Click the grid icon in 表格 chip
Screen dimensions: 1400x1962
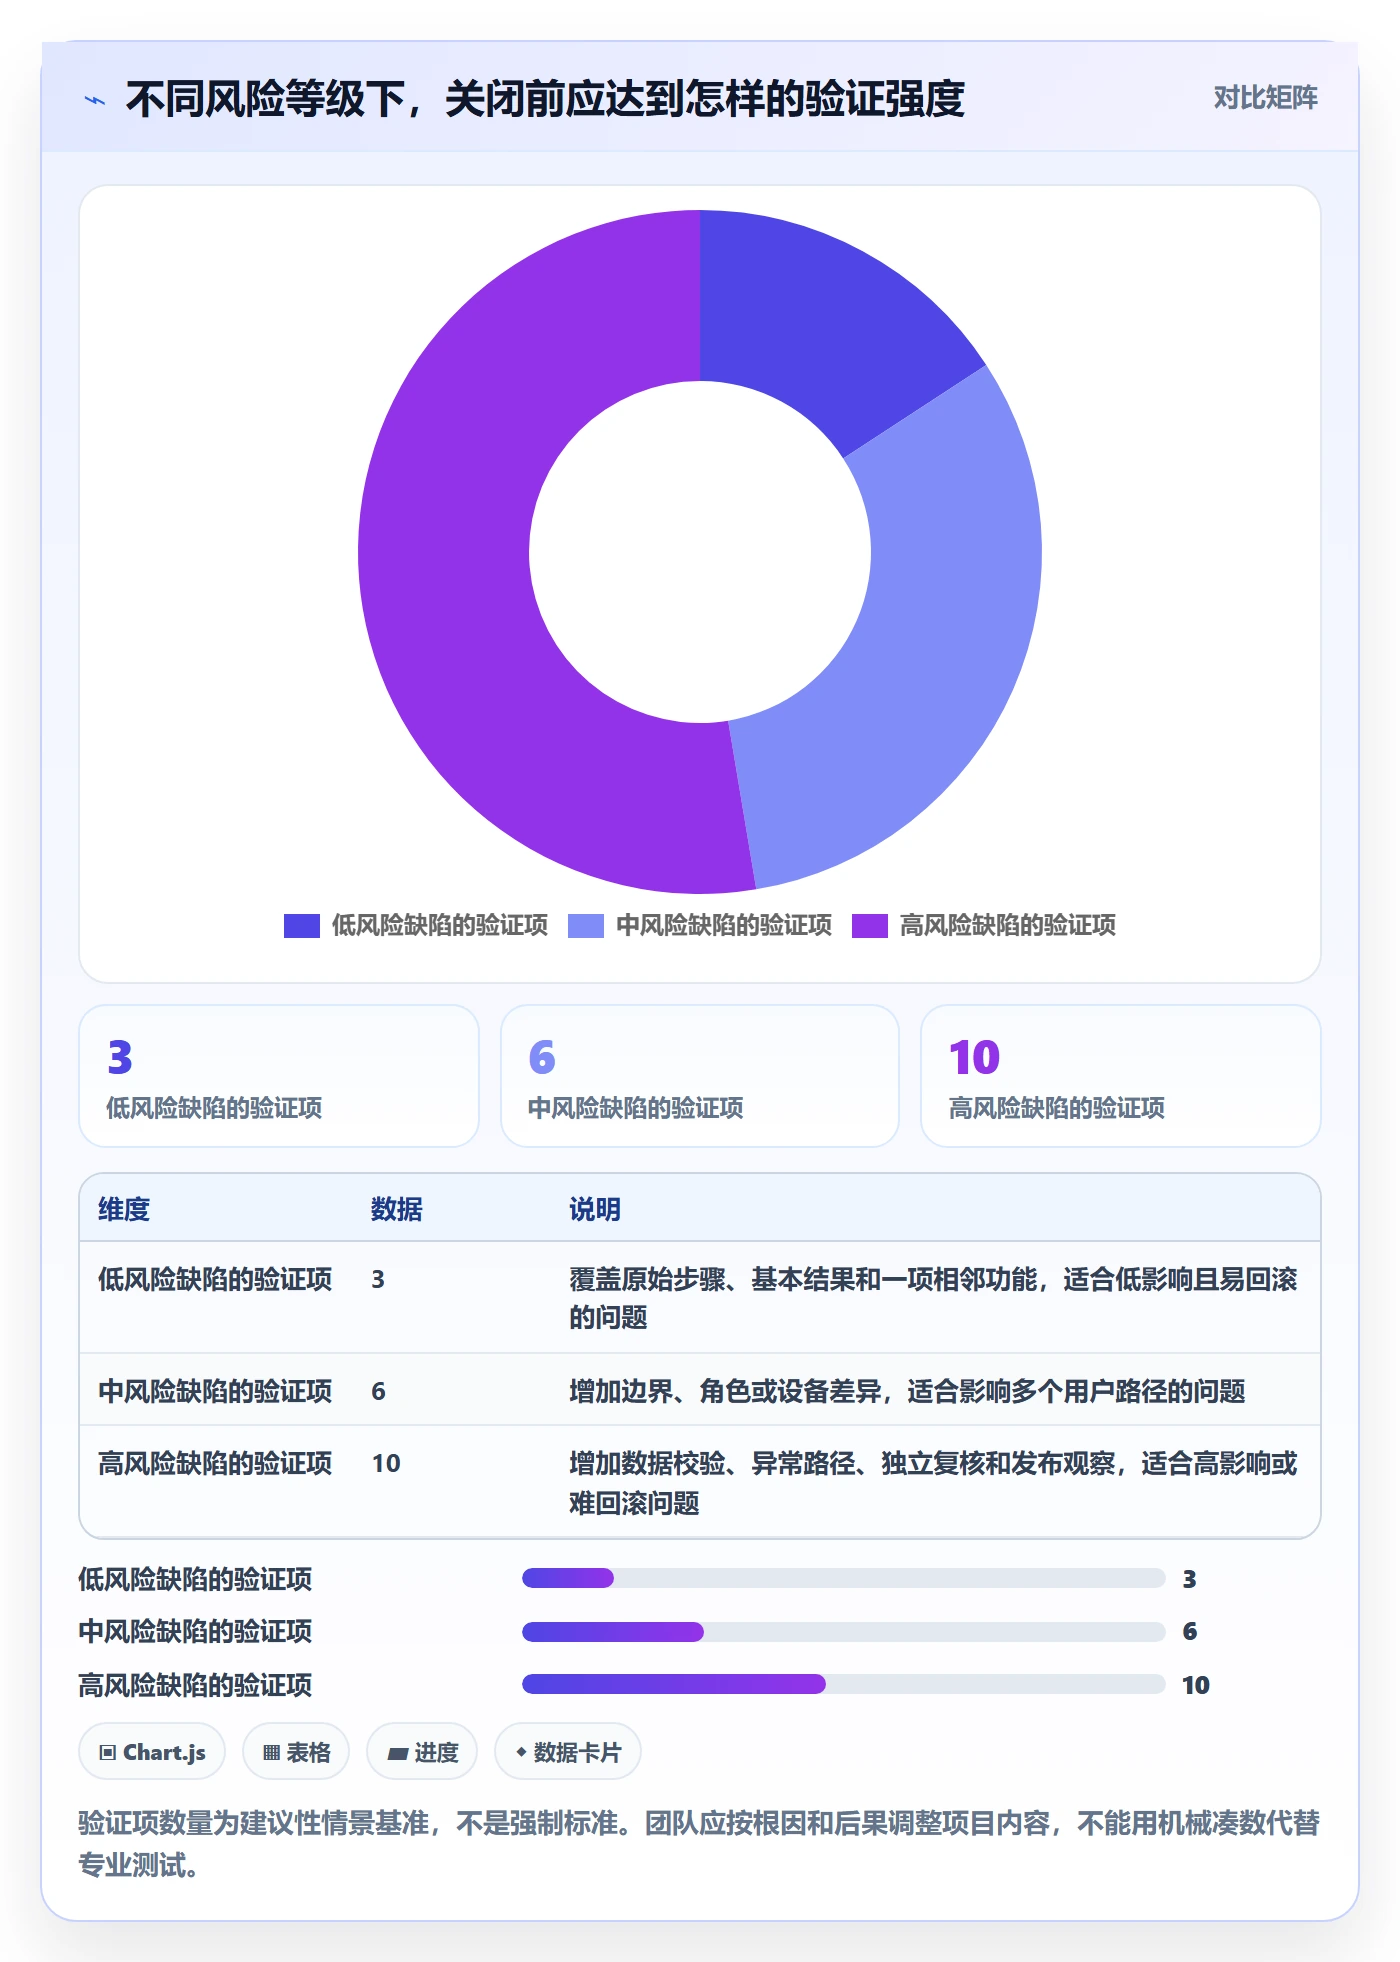click(x=272, y=1752)
